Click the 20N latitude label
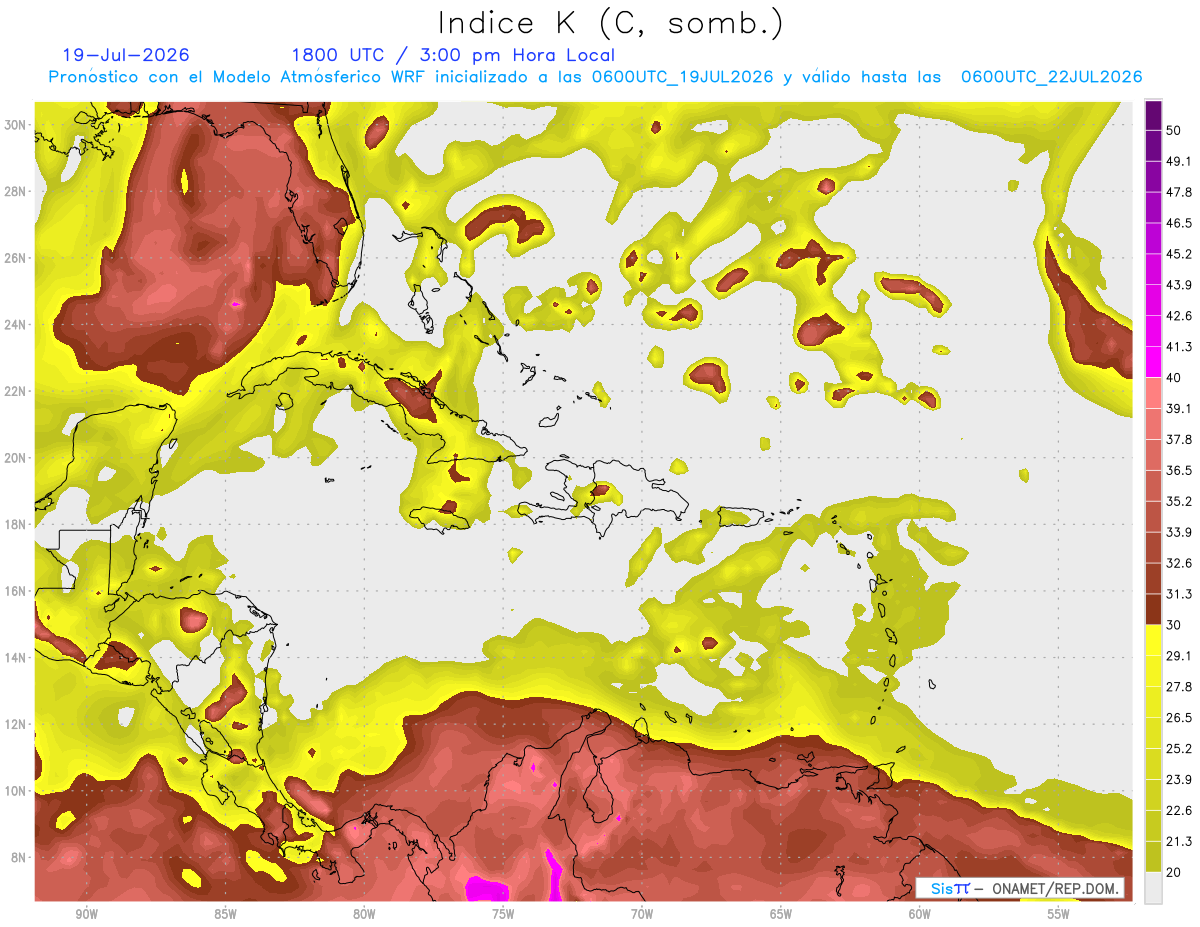Image resolution: width=1200 pixels, height=927 pixels. pyautogui.click(x=16, y=458)
